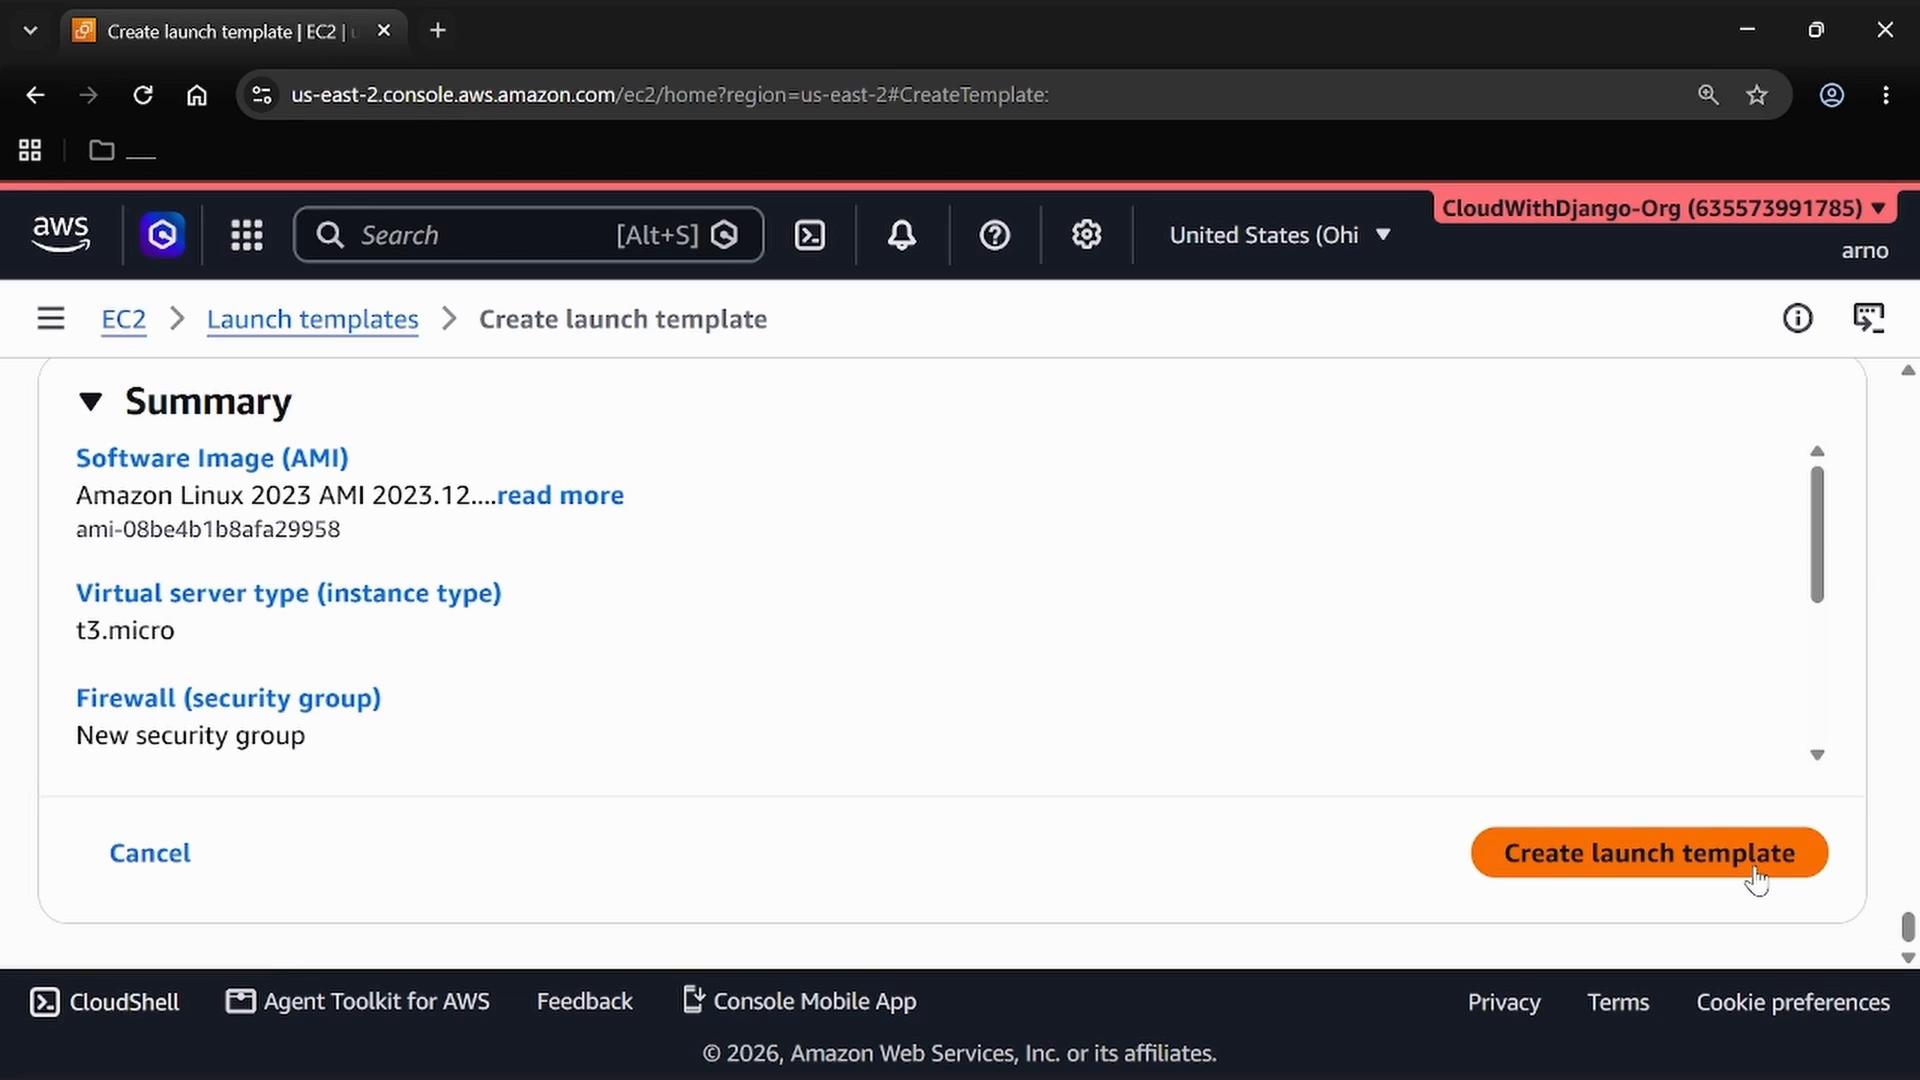The image size is (1920, 1080).
Task: Go to the EC2 breadcrumb link
Action: [x=124, y=320]
